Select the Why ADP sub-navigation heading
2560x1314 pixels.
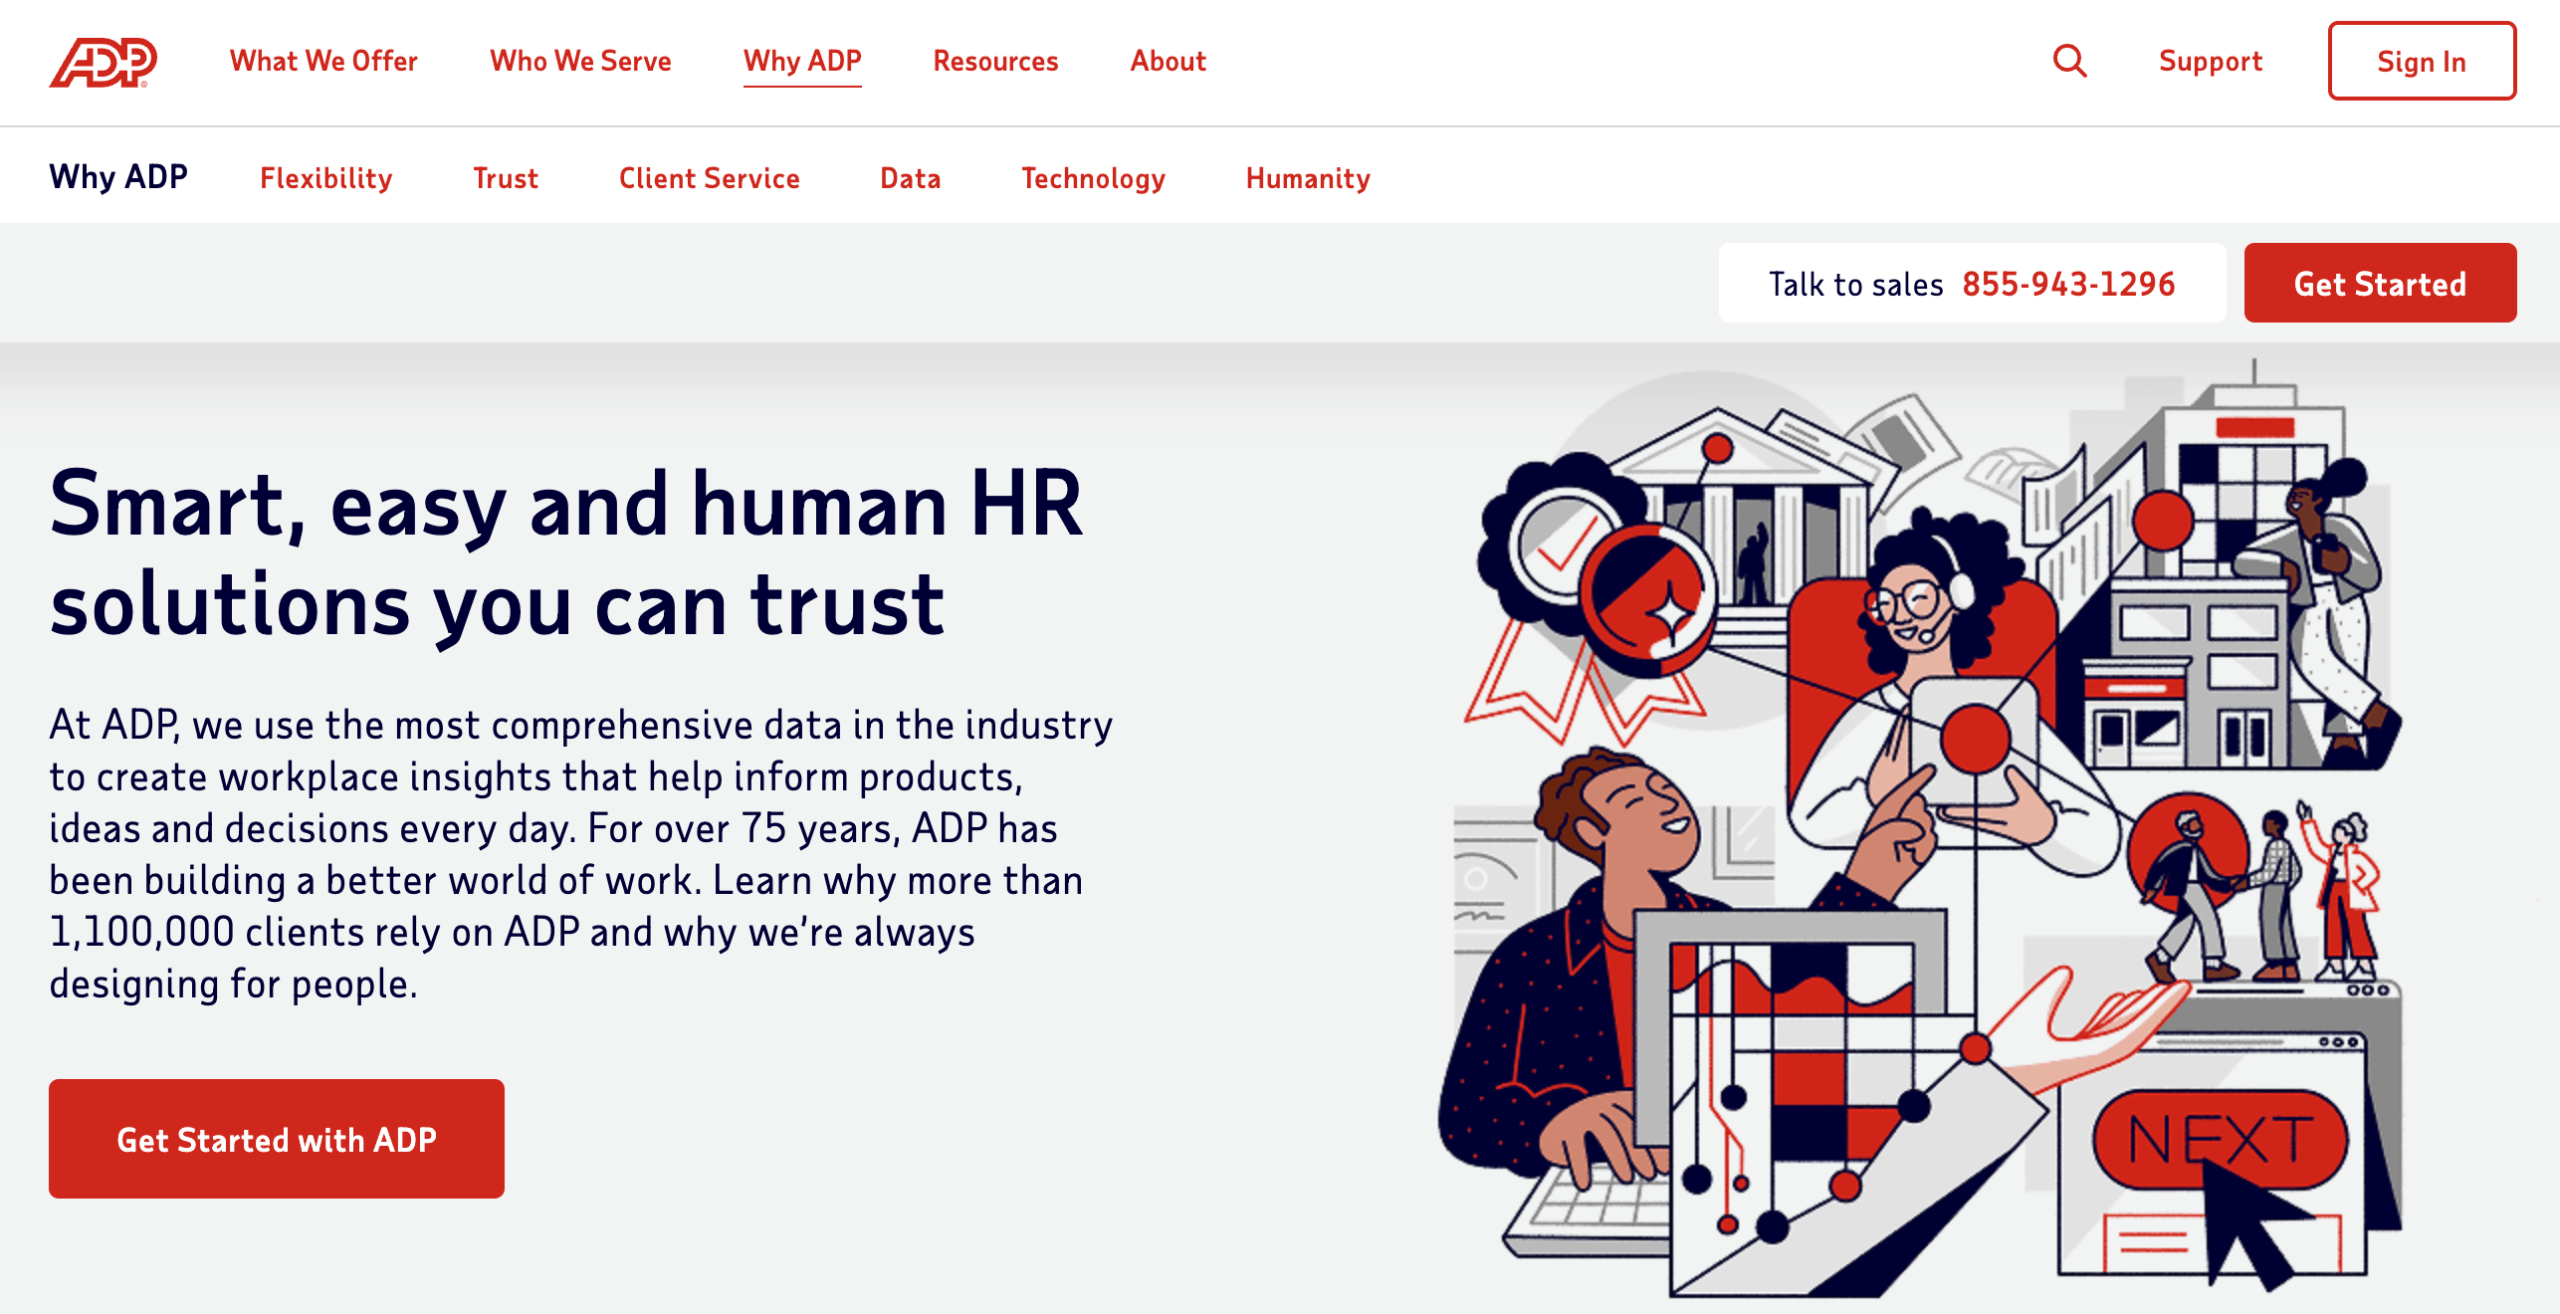(118, 177)
